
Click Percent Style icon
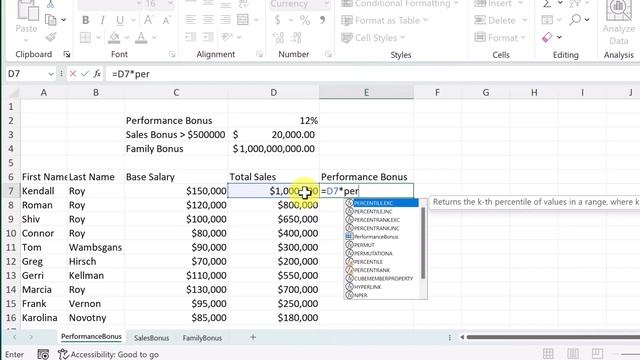point(305,20)
